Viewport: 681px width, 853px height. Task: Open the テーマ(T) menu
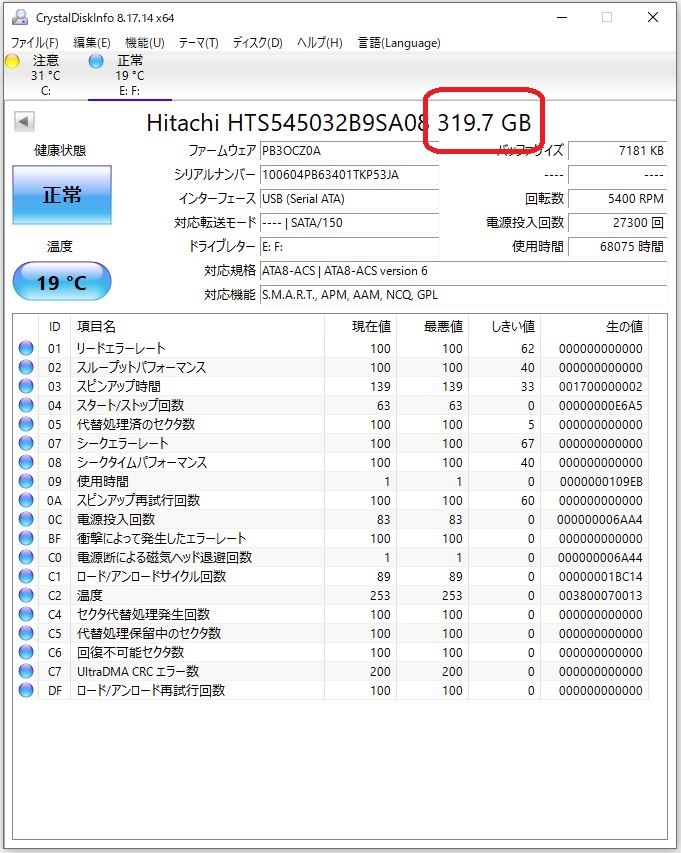199,42
